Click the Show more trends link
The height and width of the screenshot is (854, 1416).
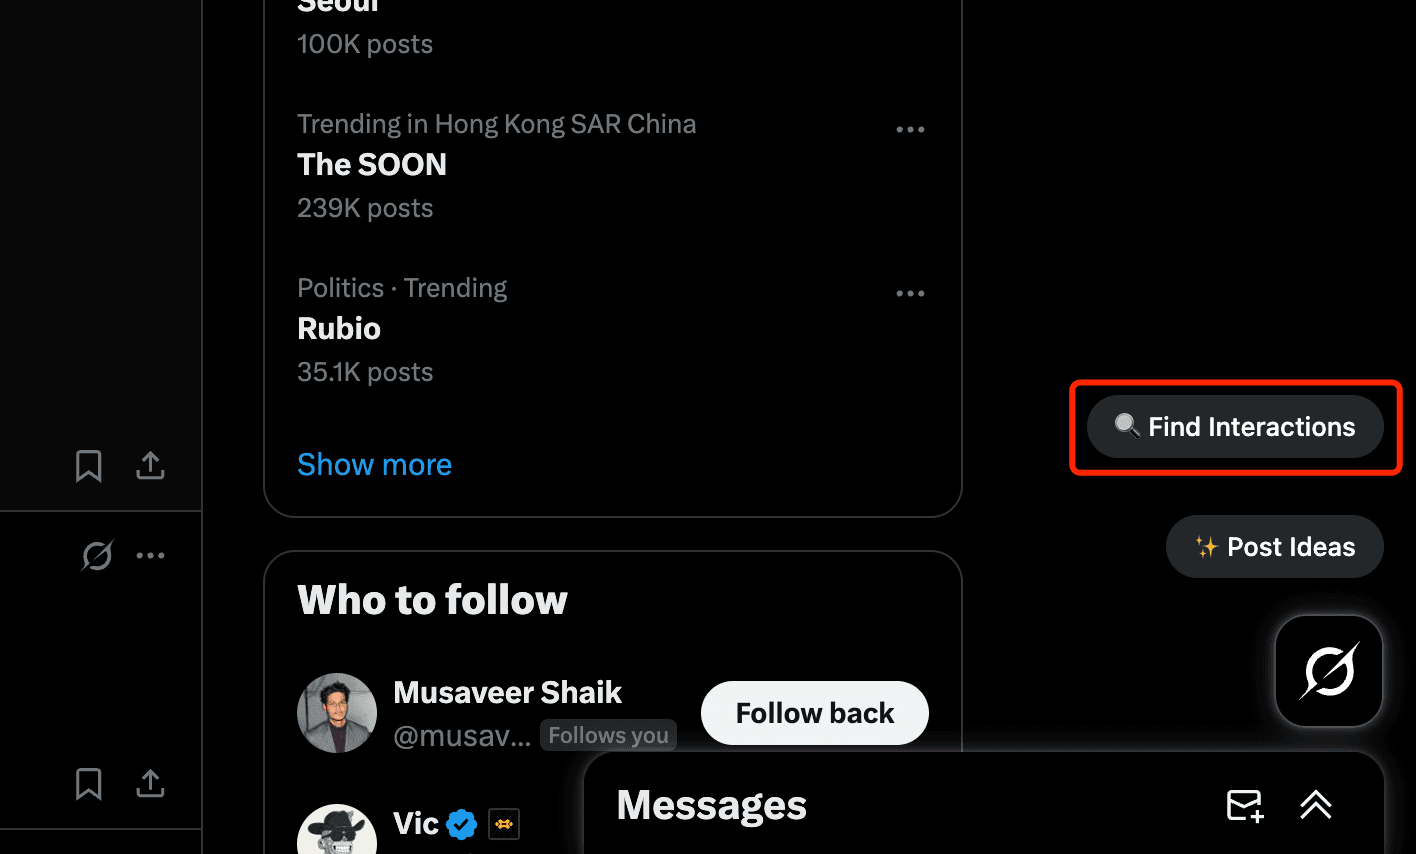tap(374, 465)
